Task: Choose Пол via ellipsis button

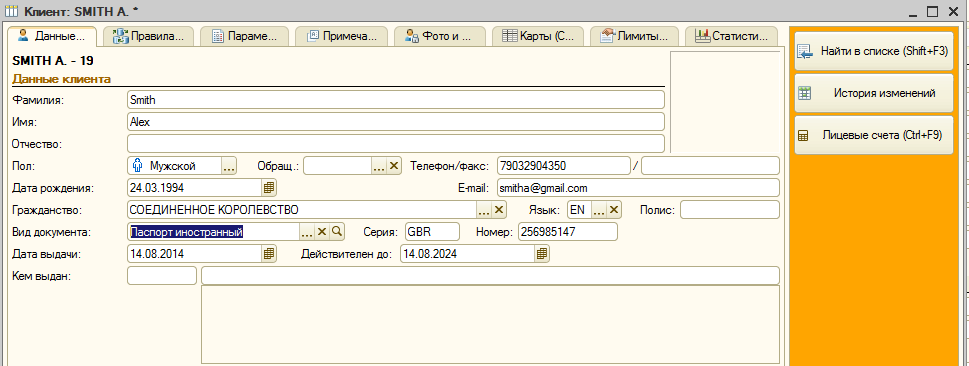Action: pos(229,166)
